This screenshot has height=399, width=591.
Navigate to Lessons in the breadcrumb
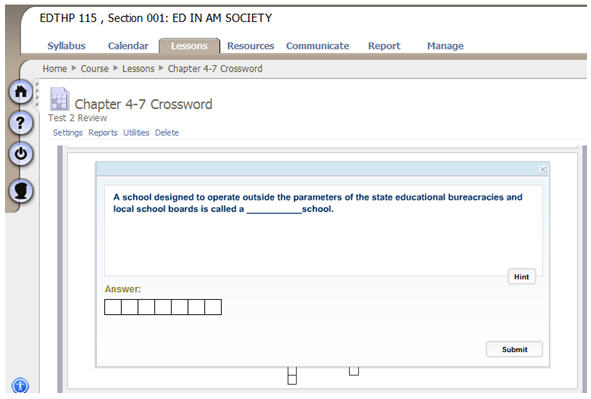click(x=138, y=69)
